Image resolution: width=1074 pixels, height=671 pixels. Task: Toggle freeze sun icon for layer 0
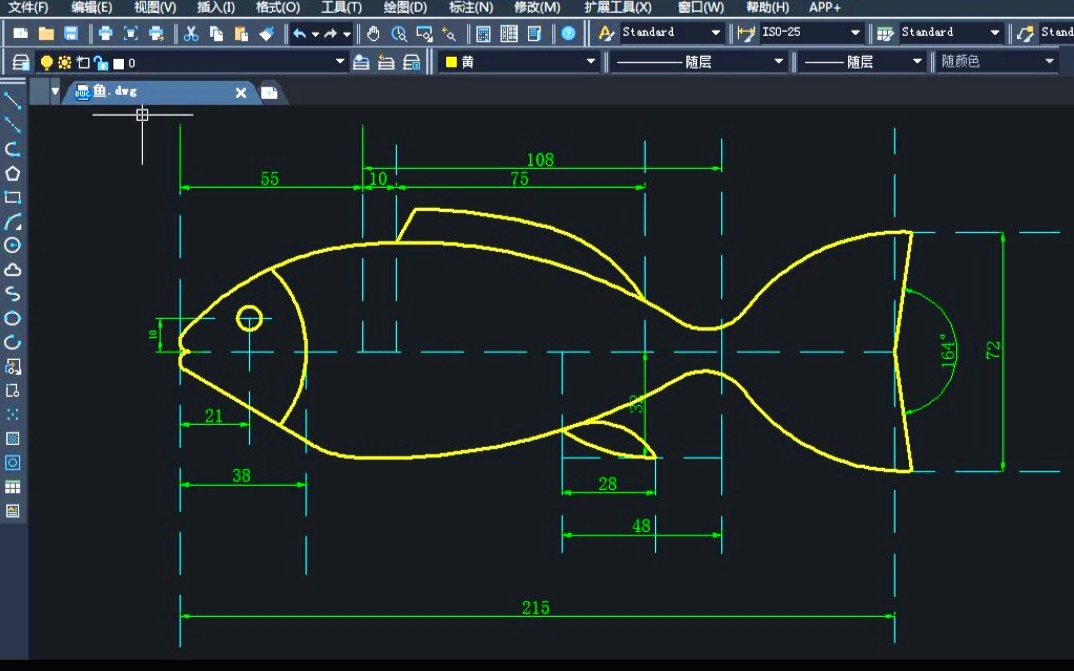(64, 63)
